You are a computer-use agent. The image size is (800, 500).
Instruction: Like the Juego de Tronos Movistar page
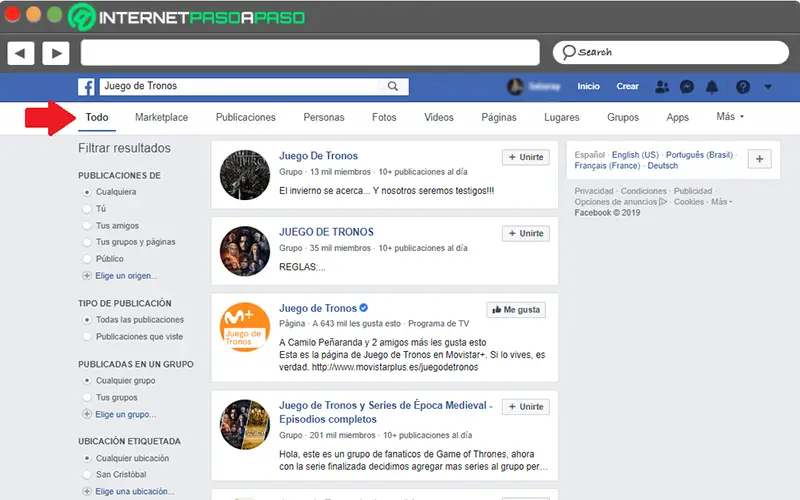pos(516,310)
